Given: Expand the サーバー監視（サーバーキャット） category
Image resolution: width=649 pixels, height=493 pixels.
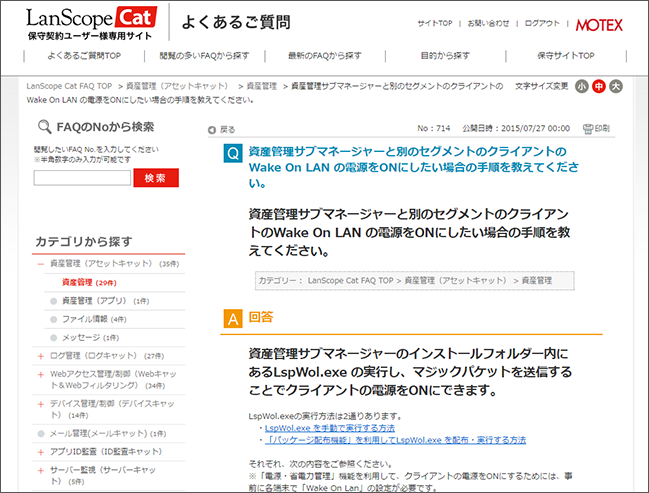Looking at the screenshot, I should (x=41, y=471).
